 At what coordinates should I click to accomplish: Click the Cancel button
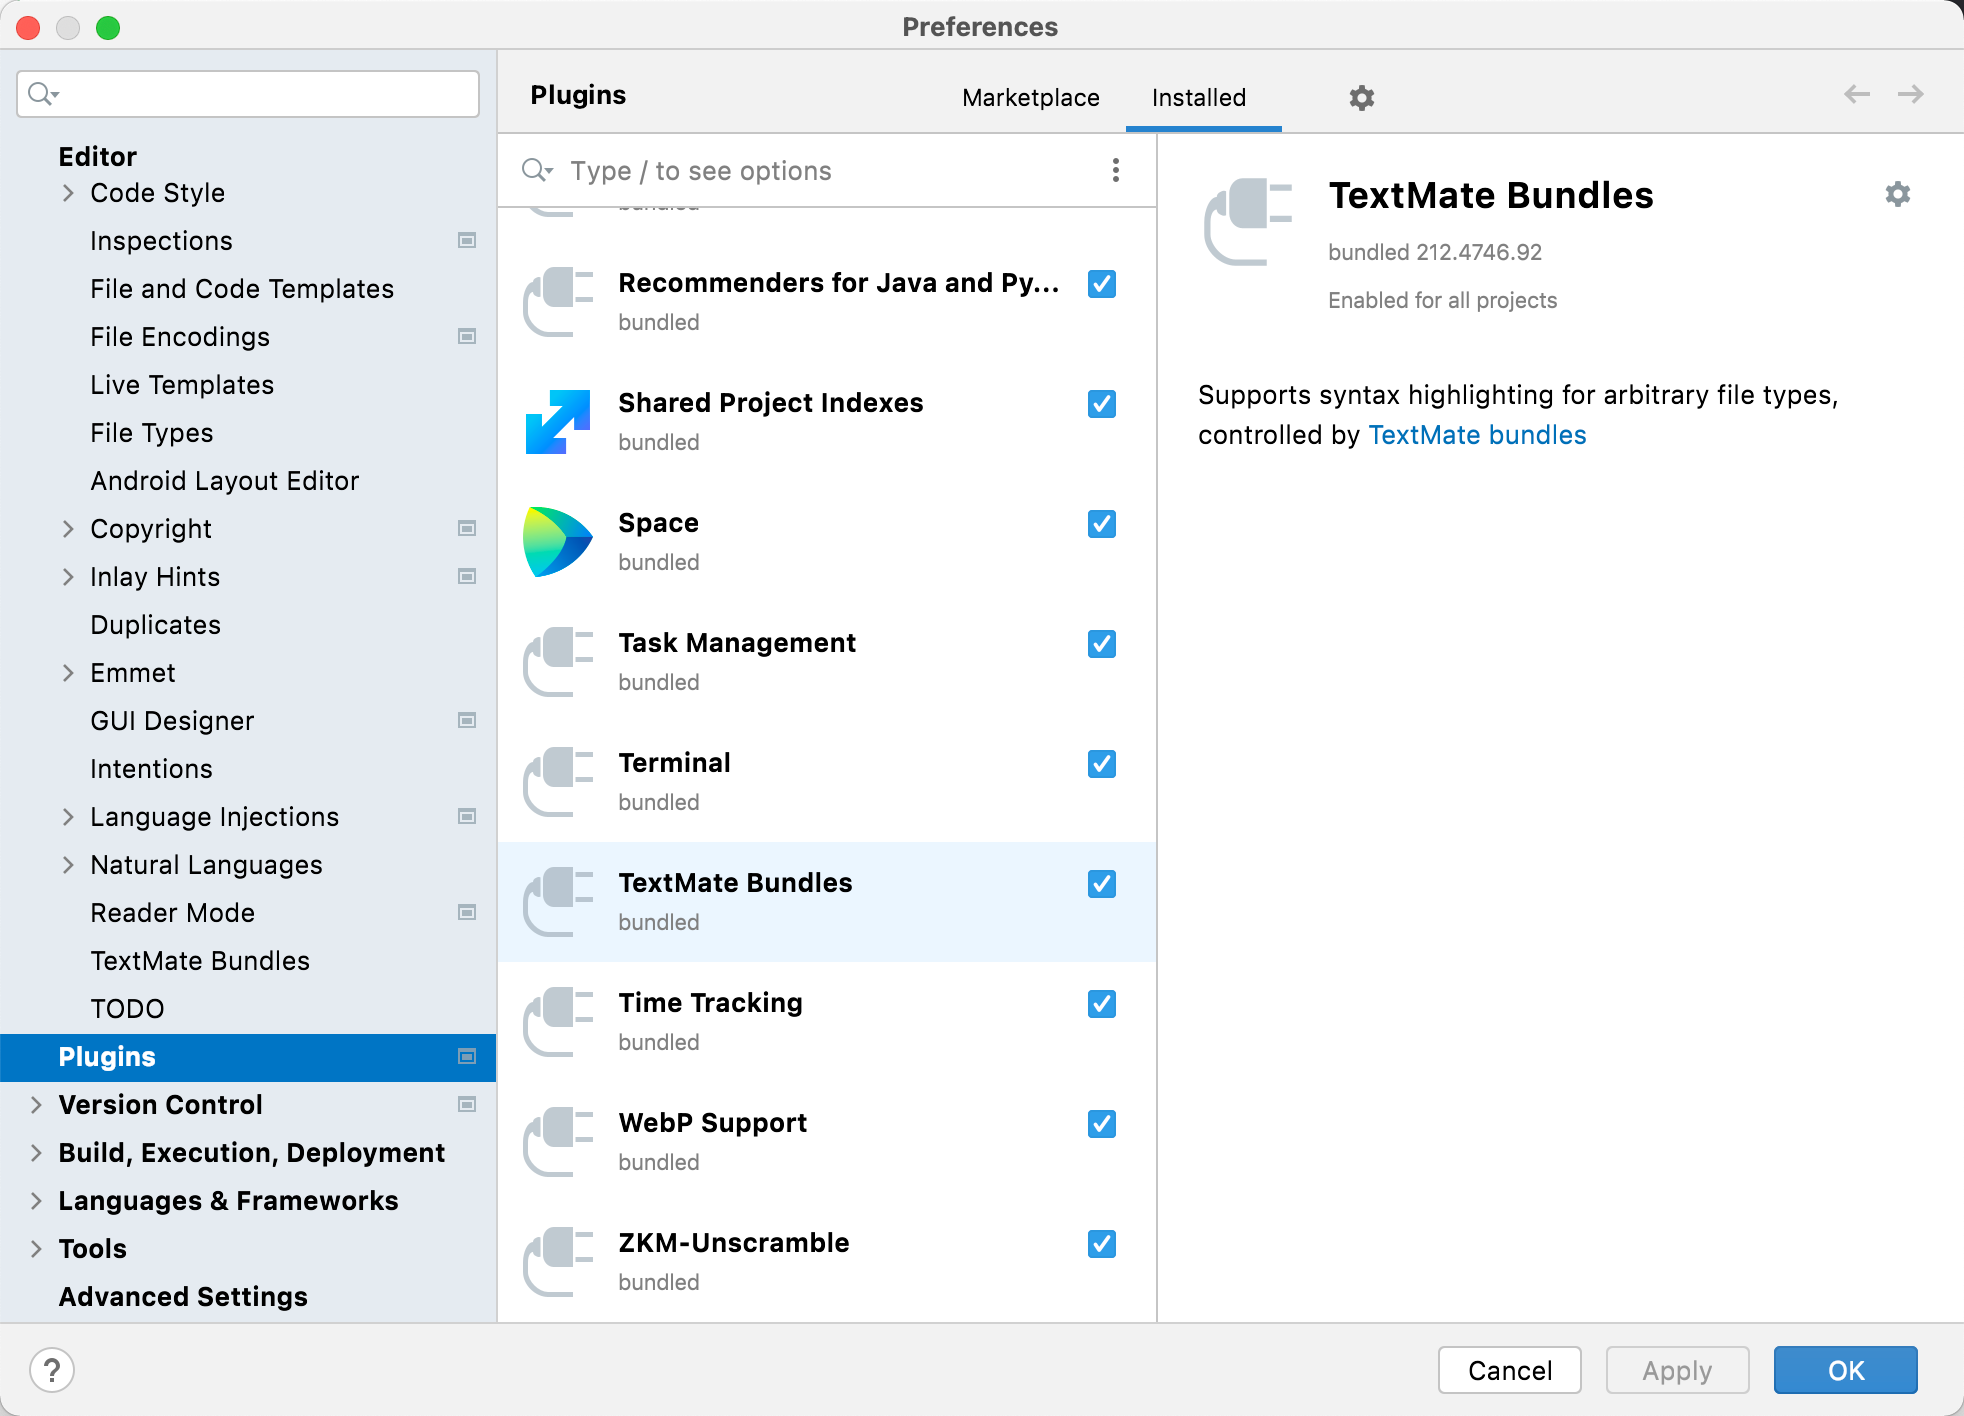click(1510, 1370)
